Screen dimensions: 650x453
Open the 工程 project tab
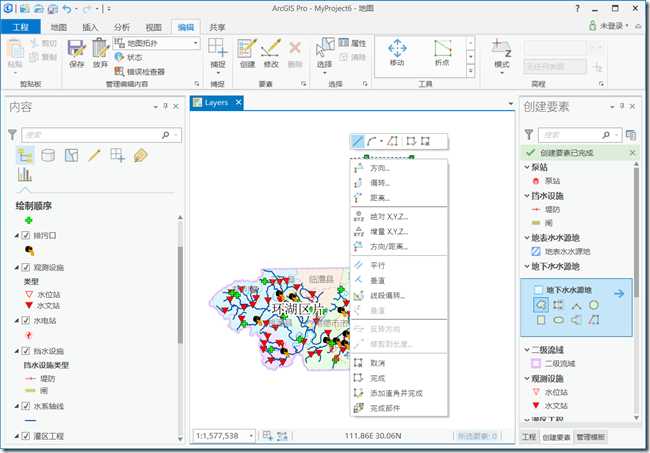(20, 27)
